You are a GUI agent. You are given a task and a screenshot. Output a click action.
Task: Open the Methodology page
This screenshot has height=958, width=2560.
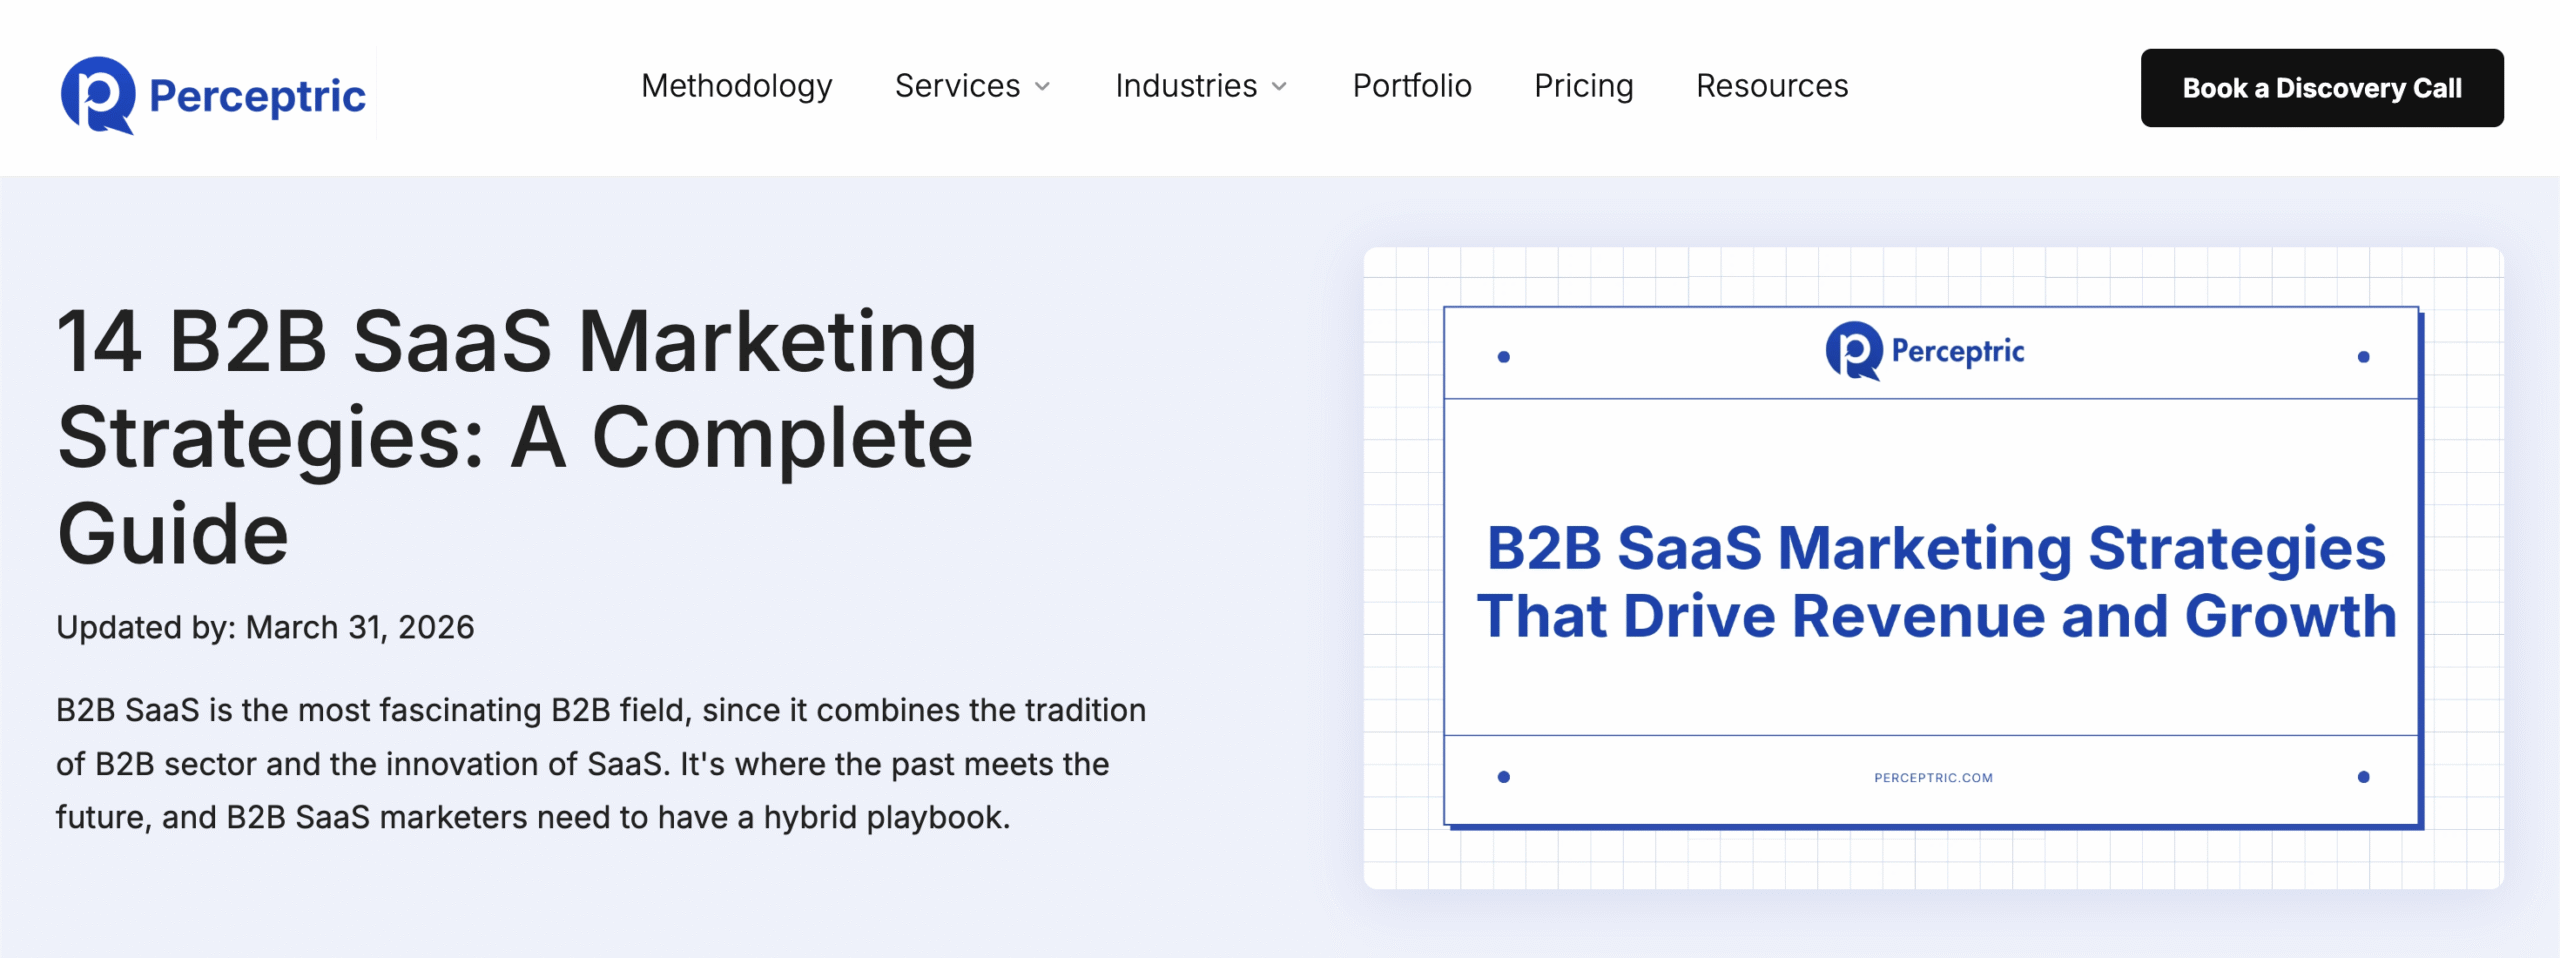coord(736,86)
